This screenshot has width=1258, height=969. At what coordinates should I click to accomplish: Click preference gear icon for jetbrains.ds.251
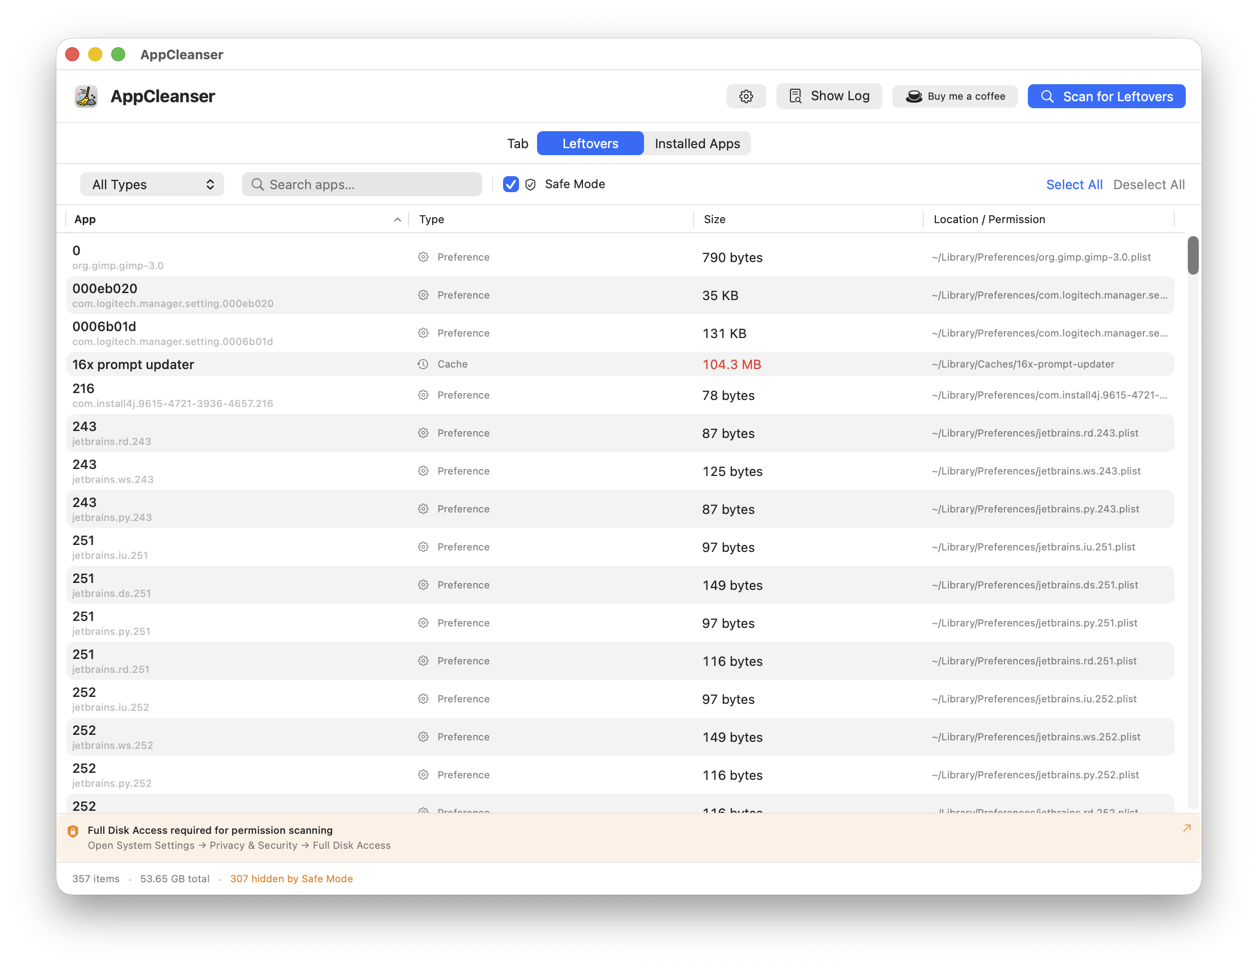[423, 585]
